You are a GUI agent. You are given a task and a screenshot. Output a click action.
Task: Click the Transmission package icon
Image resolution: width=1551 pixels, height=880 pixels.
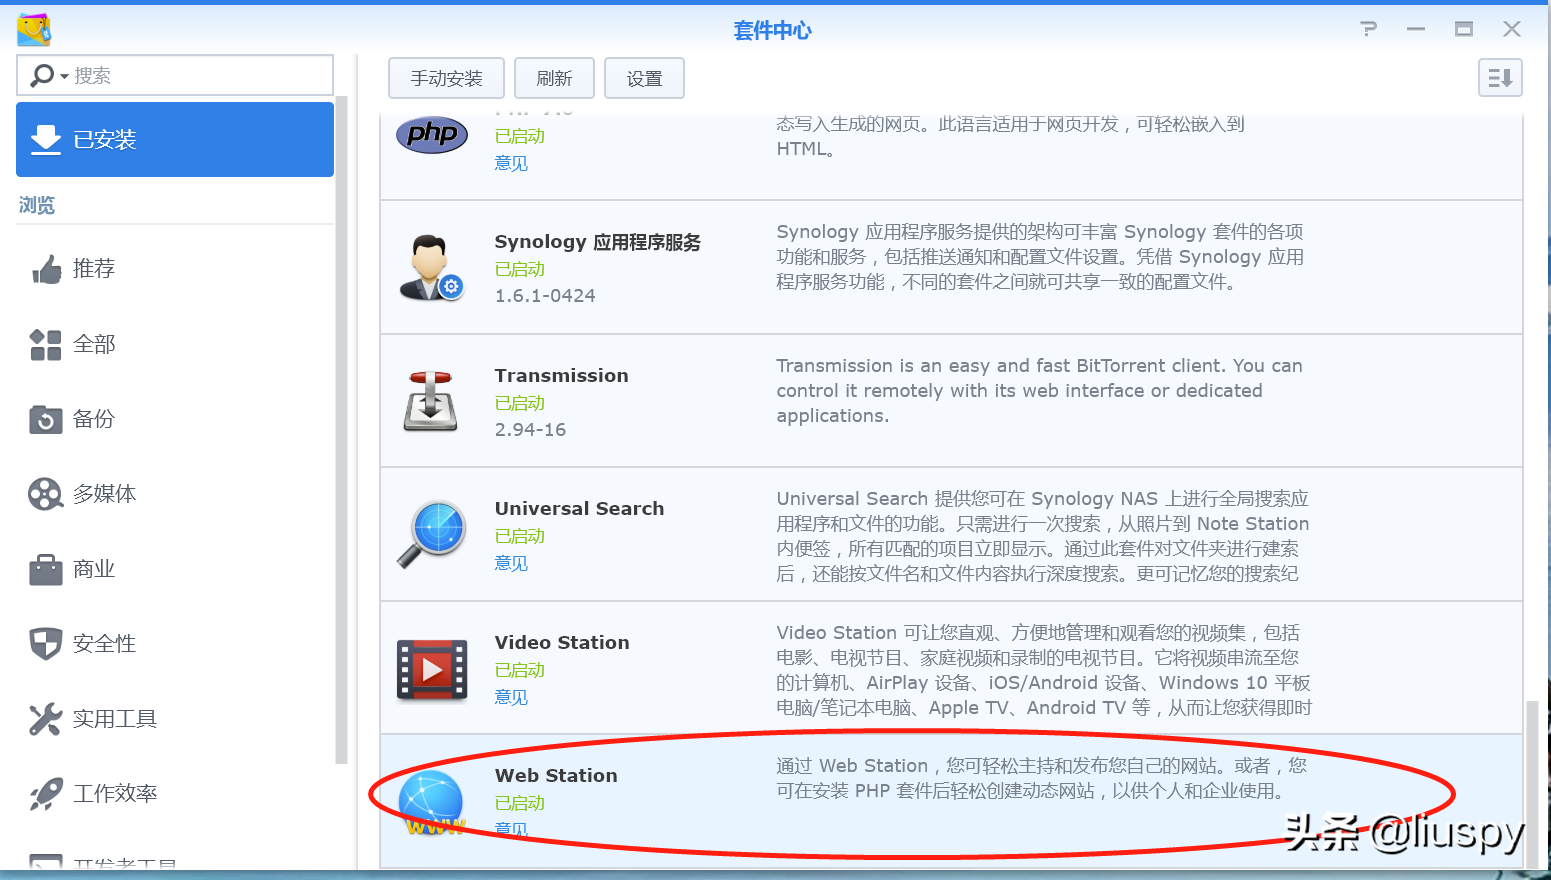pos(431,401)
